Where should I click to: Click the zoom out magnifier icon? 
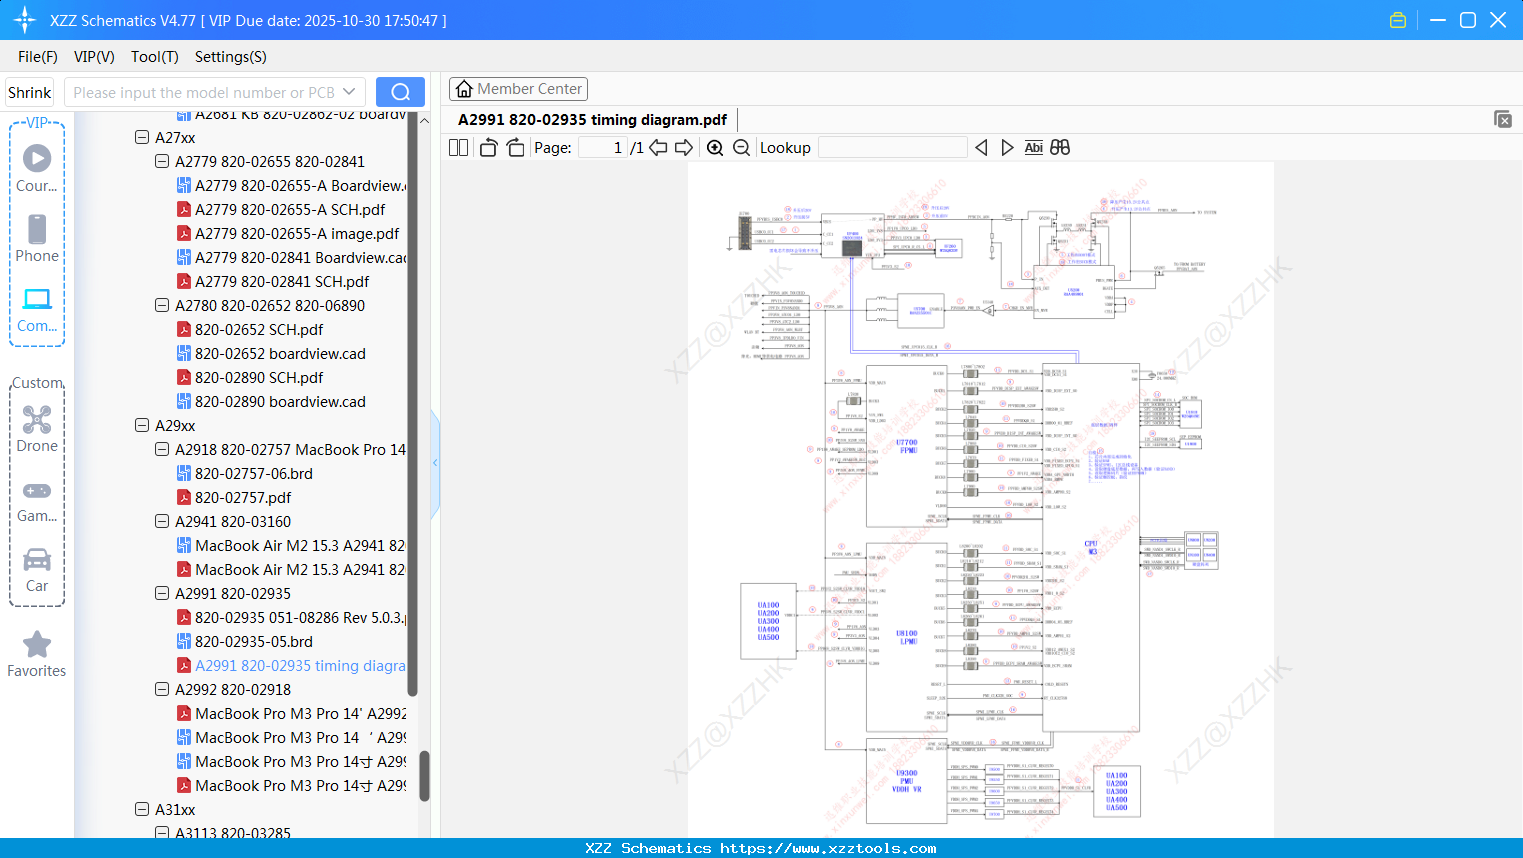[x=741, y=148]
